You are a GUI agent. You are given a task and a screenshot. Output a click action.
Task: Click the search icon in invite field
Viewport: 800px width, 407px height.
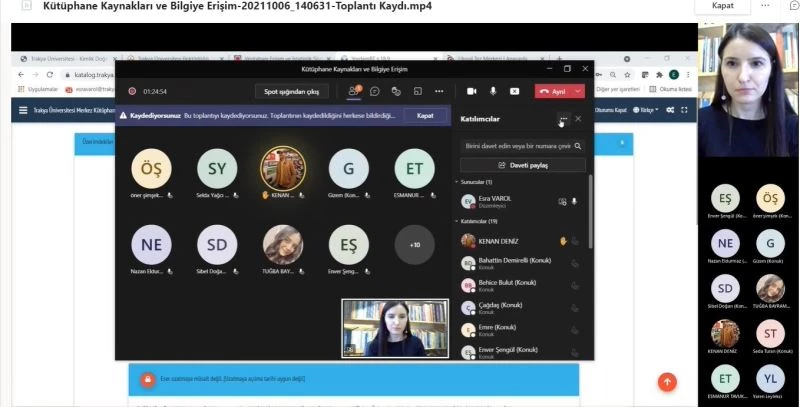[577, 146]
